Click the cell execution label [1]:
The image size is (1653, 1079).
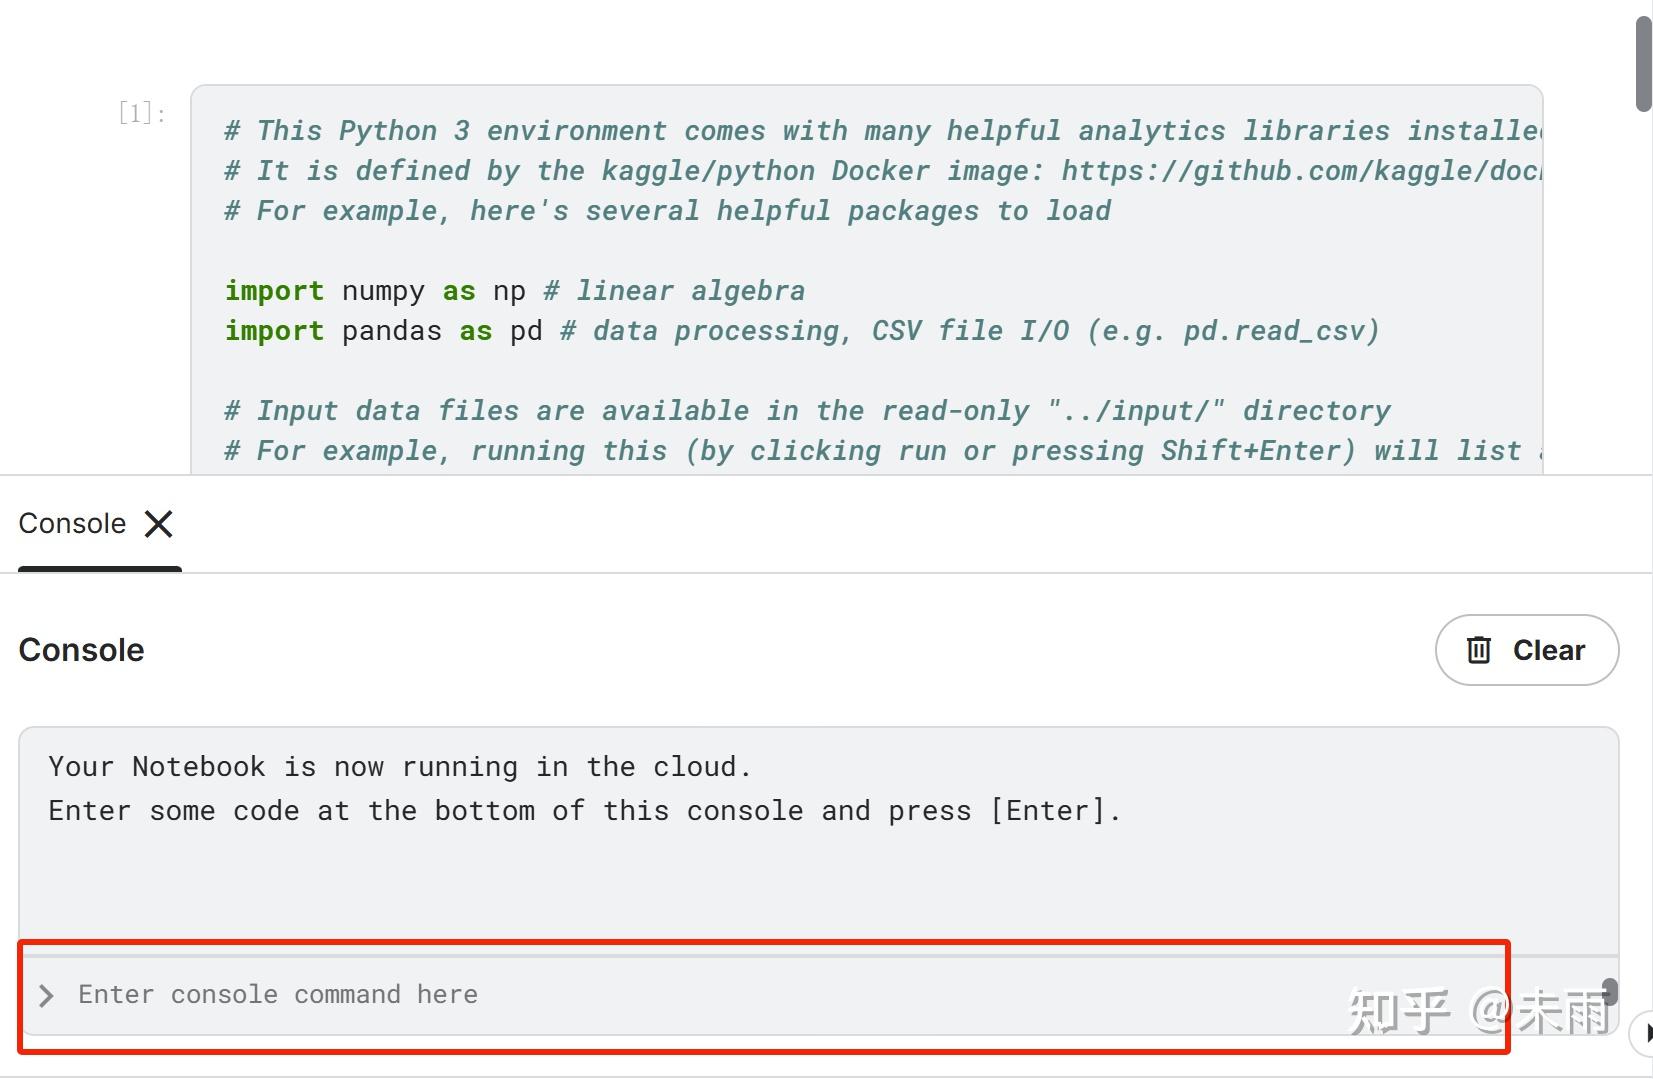click(141, 113)
